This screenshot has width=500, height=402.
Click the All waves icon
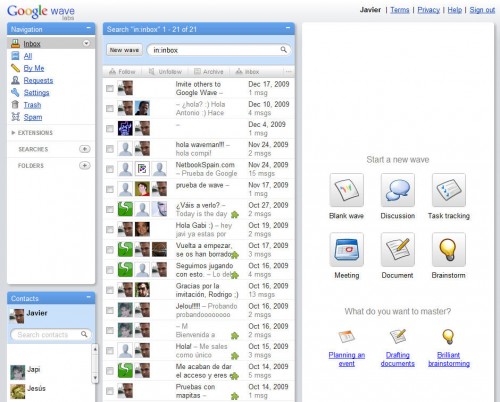coord(15,56)
